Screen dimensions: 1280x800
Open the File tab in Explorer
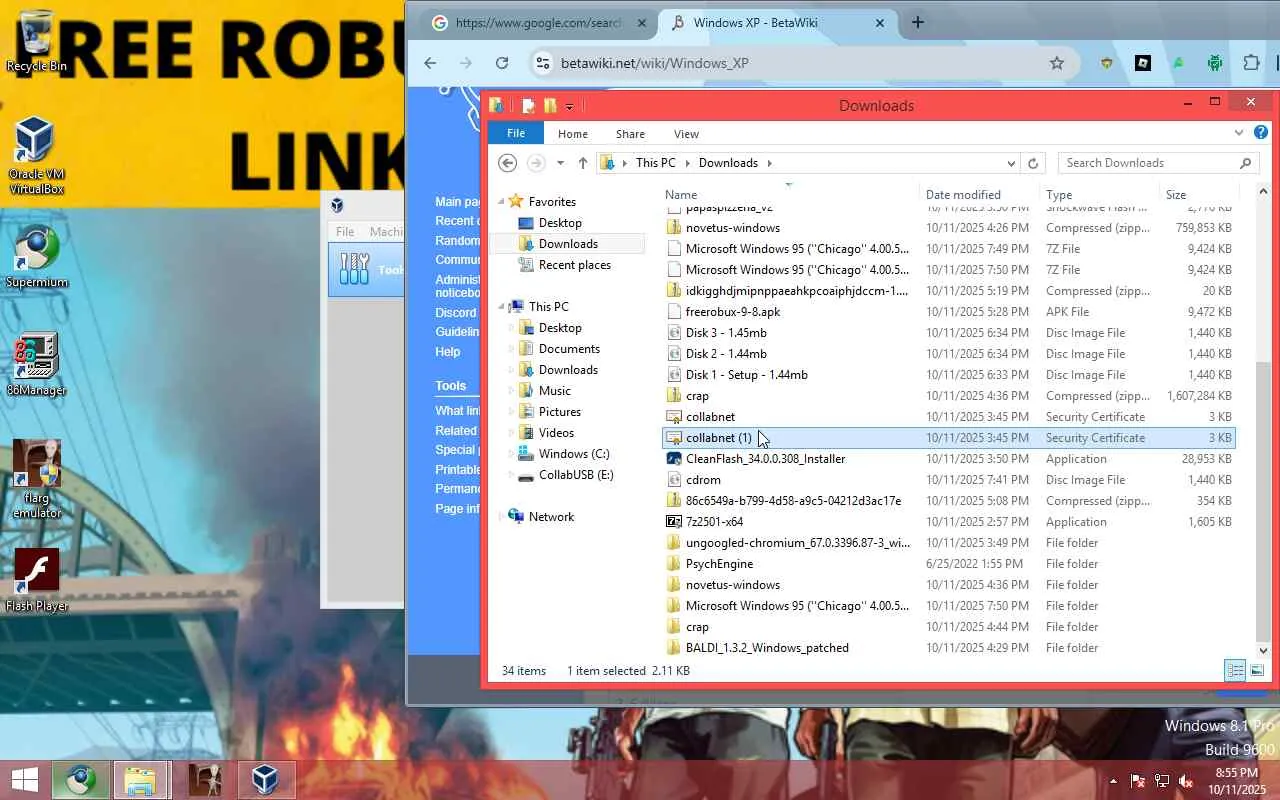(x=516, y=133)
